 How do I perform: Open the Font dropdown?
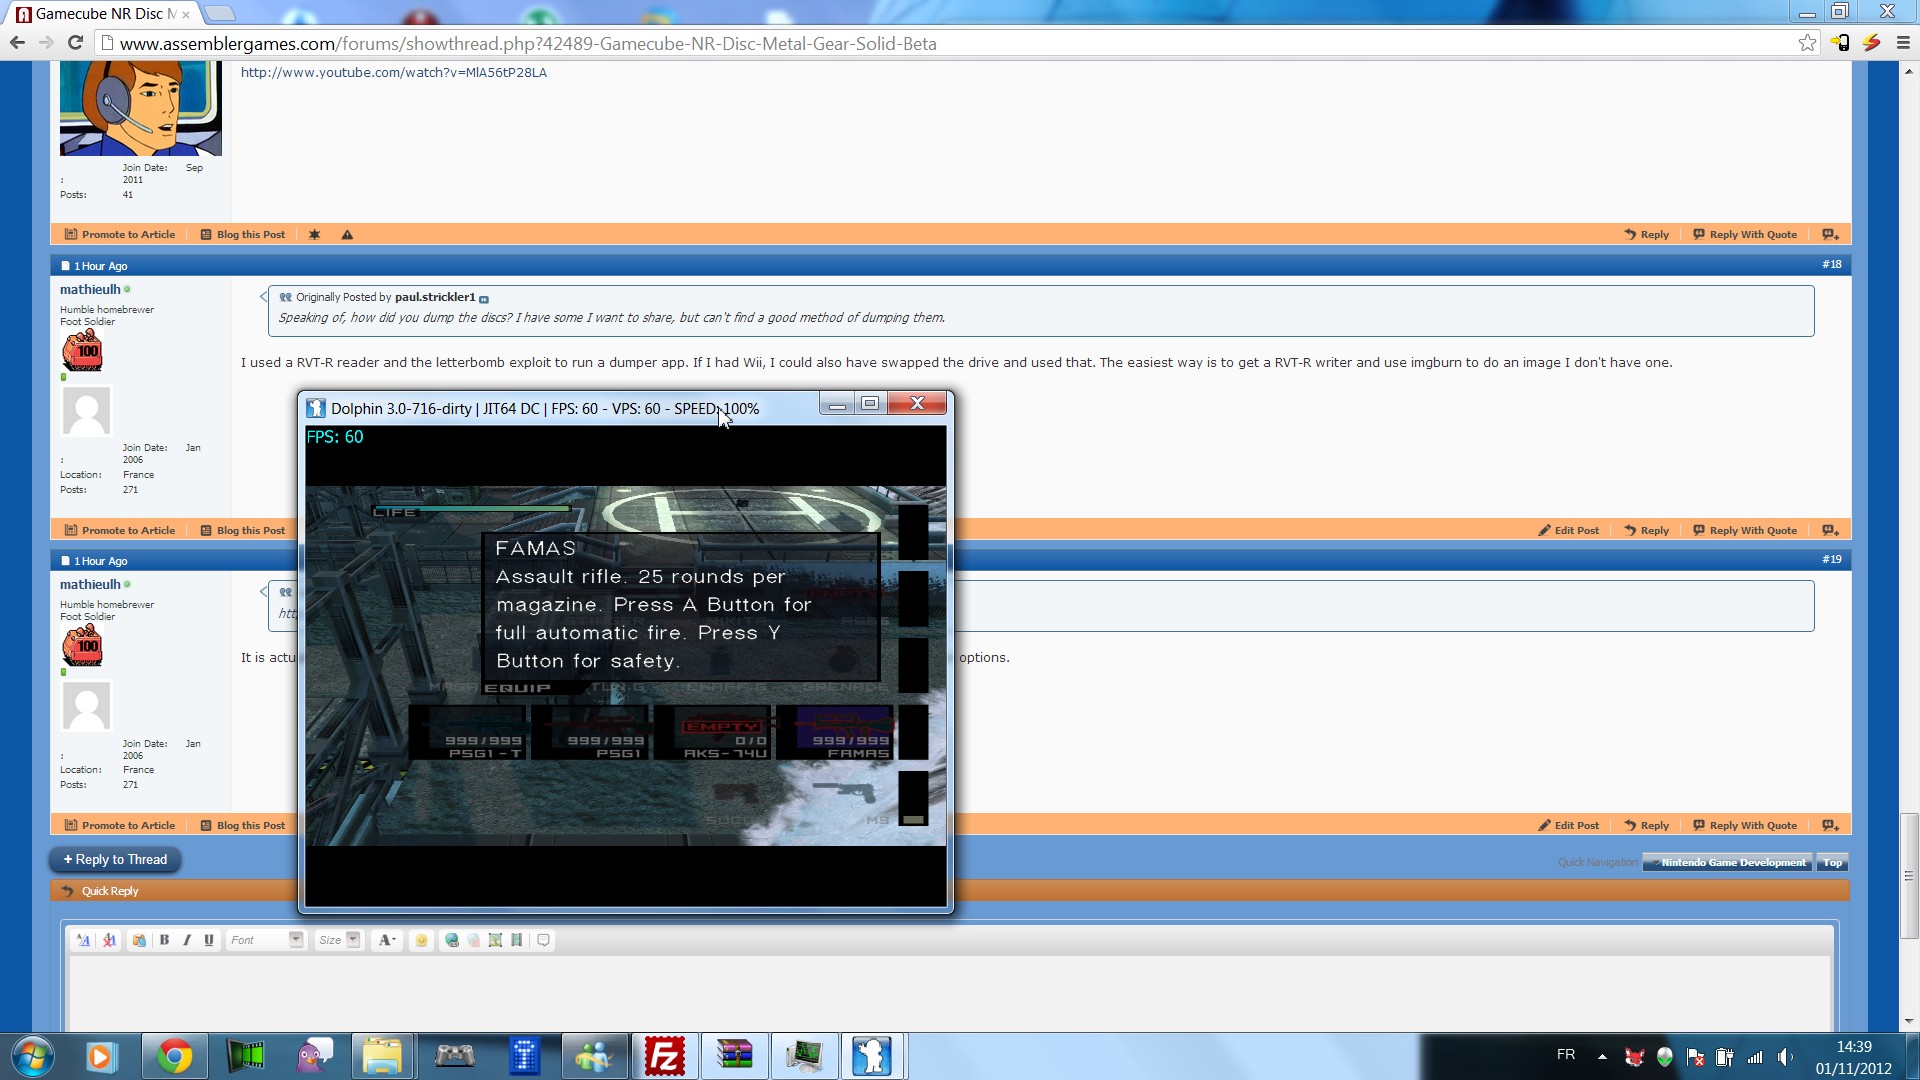point(265,940)
